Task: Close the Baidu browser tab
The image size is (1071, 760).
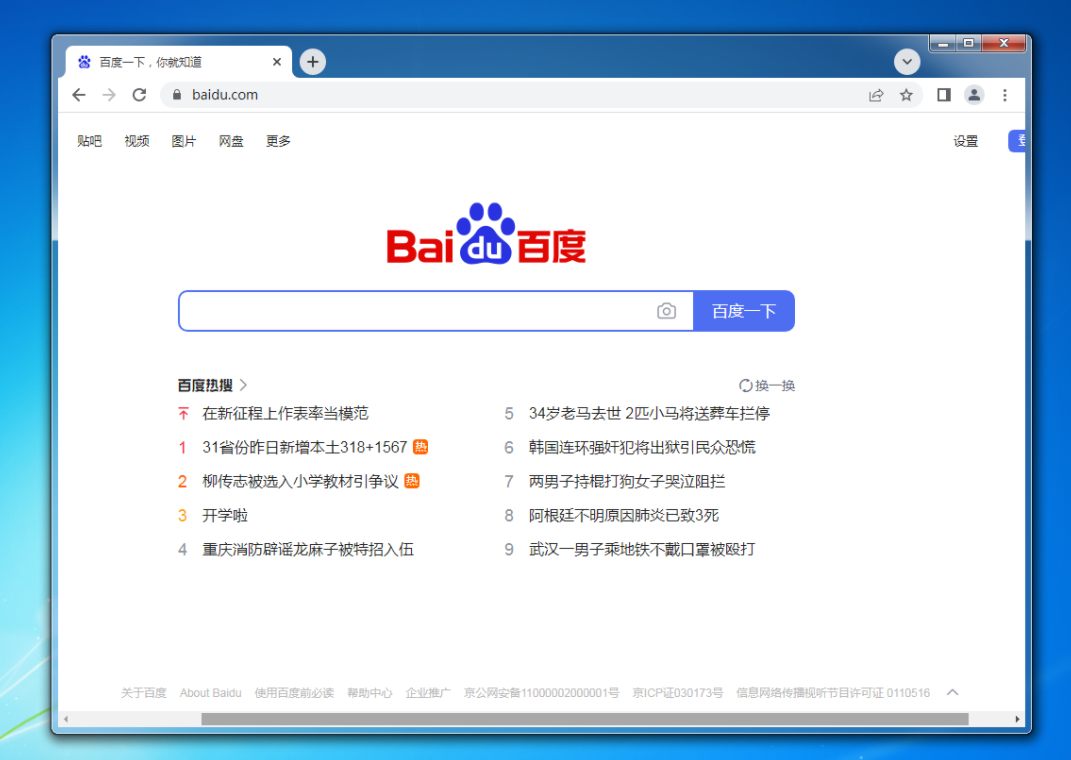Action: pos(277,62)
